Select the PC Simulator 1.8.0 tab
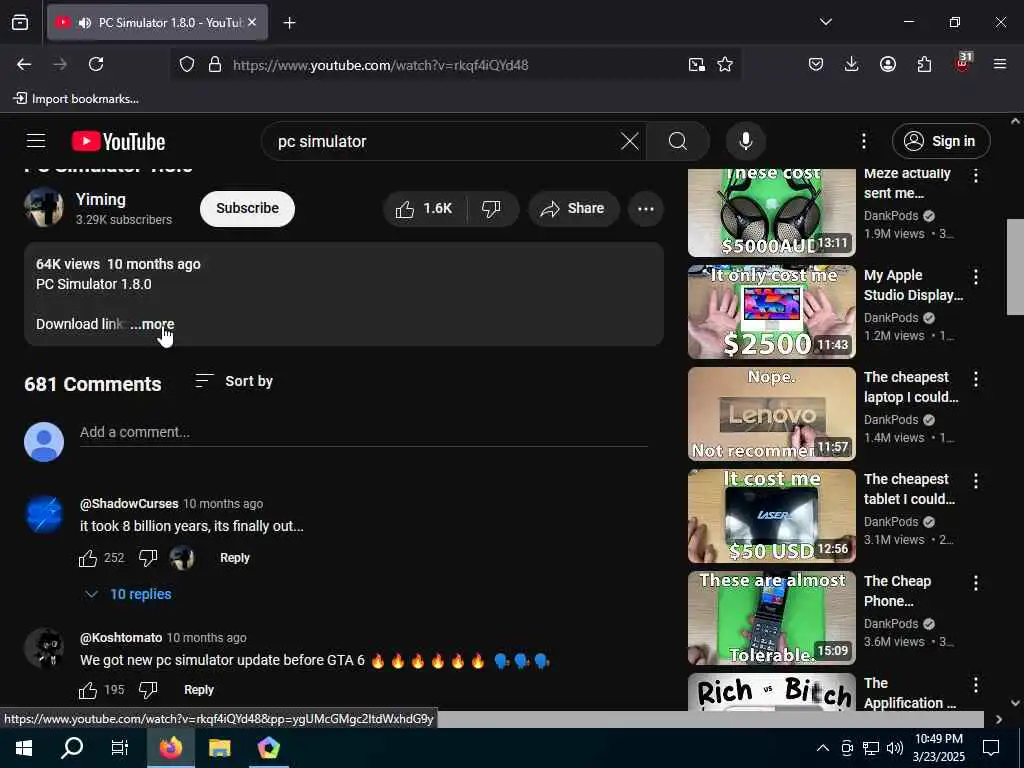The width and height of the screenshot is (1024, 768). click(x=157, y=23)
